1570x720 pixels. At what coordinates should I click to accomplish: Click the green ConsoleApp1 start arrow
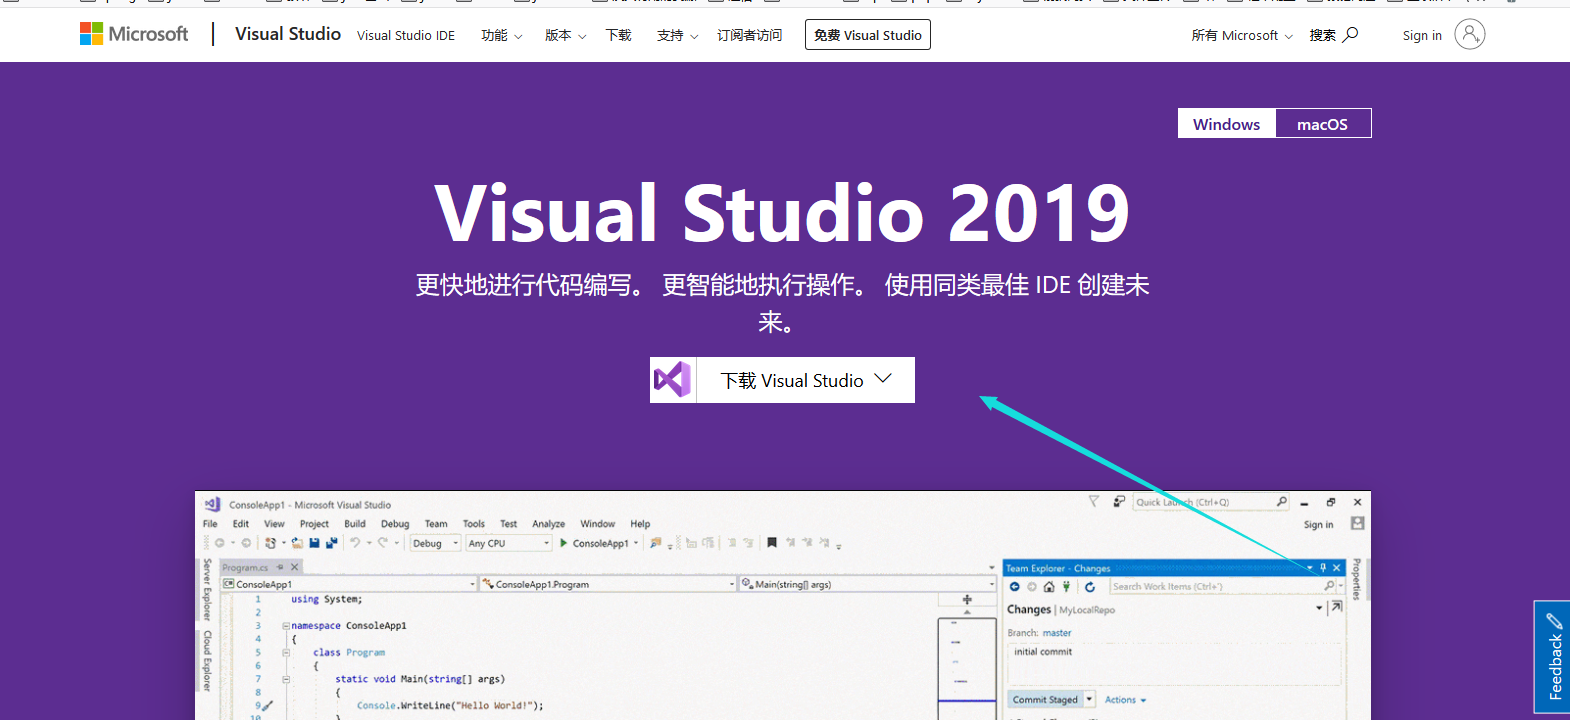[x=564, y=543]
